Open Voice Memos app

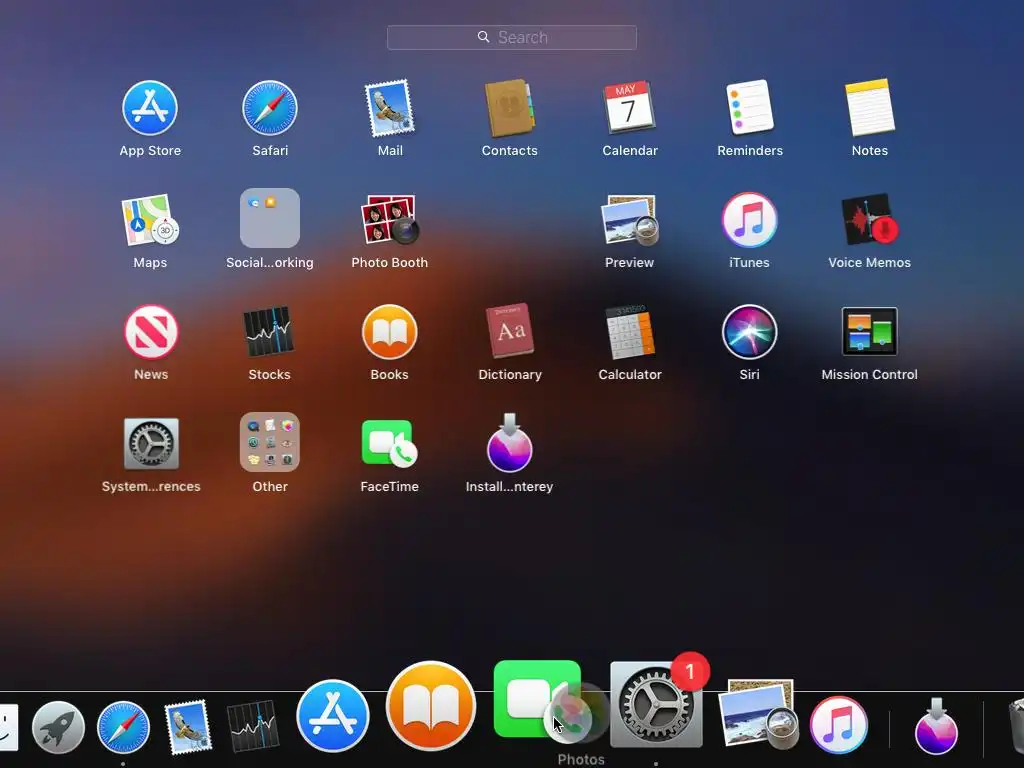point(870,219)
